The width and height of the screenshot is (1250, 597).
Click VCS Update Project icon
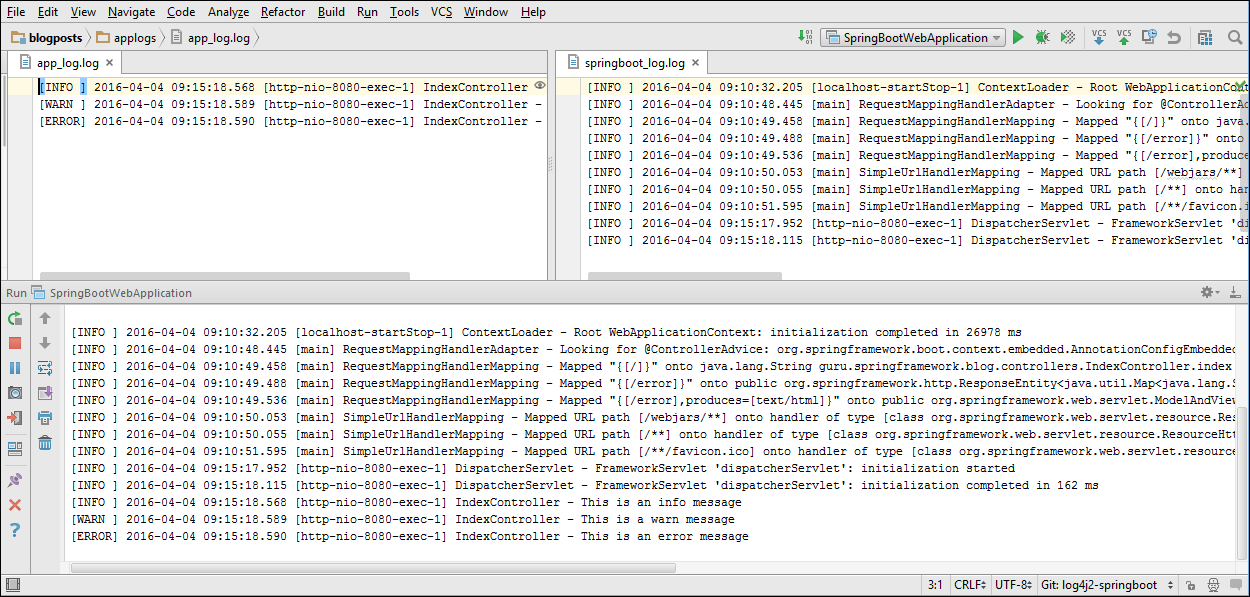[1099, 37]
